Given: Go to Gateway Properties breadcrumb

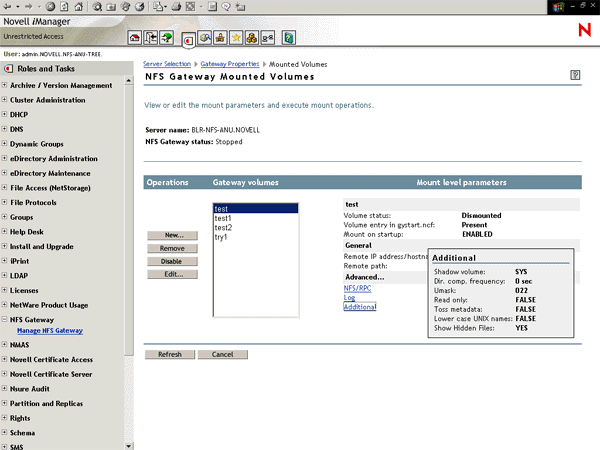Looking at the screenshot, I should coord(230,64).
